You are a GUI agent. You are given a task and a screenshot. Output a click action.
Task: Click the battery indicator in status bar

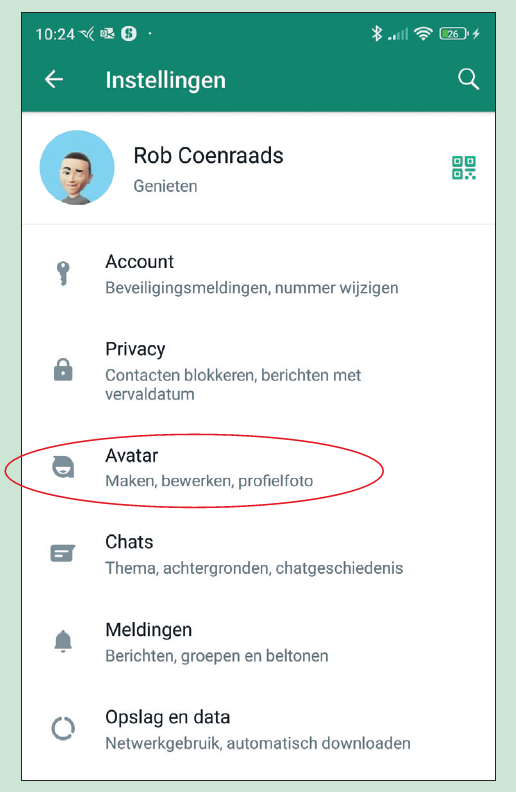coord(453,33)
